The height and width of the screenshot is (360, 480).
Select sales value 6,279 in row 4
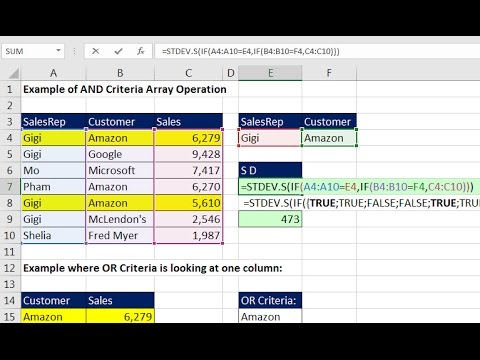pos(188,138)
